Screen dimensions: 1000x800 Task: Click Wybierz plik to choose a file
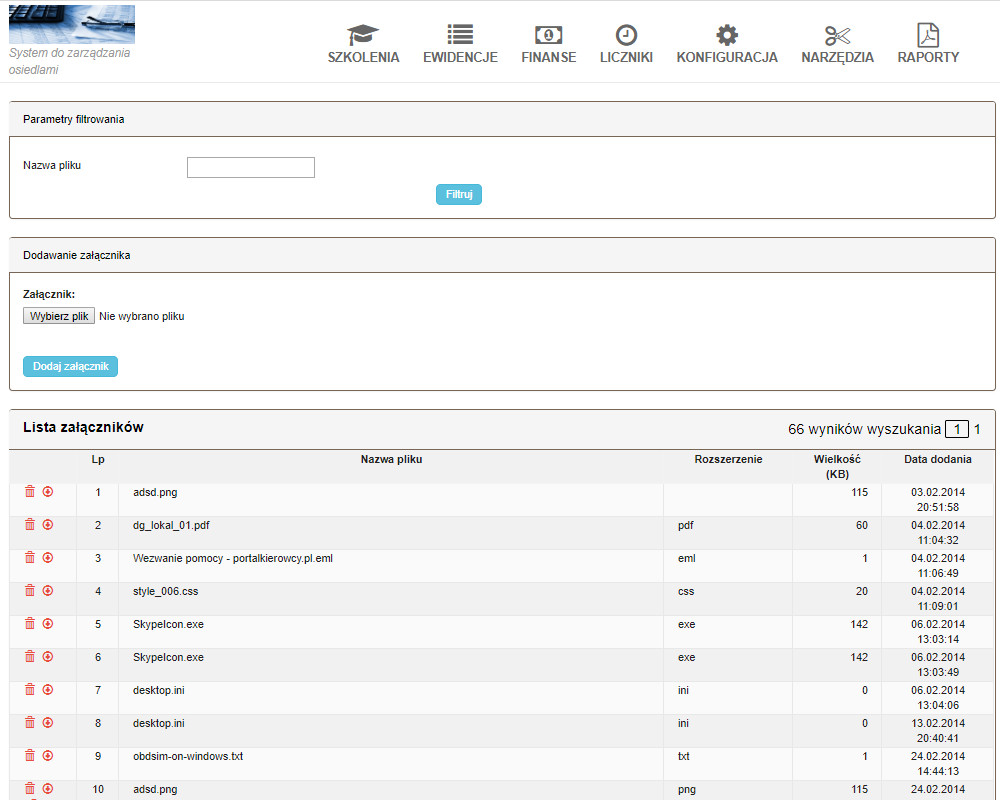[x=59, y=316]
